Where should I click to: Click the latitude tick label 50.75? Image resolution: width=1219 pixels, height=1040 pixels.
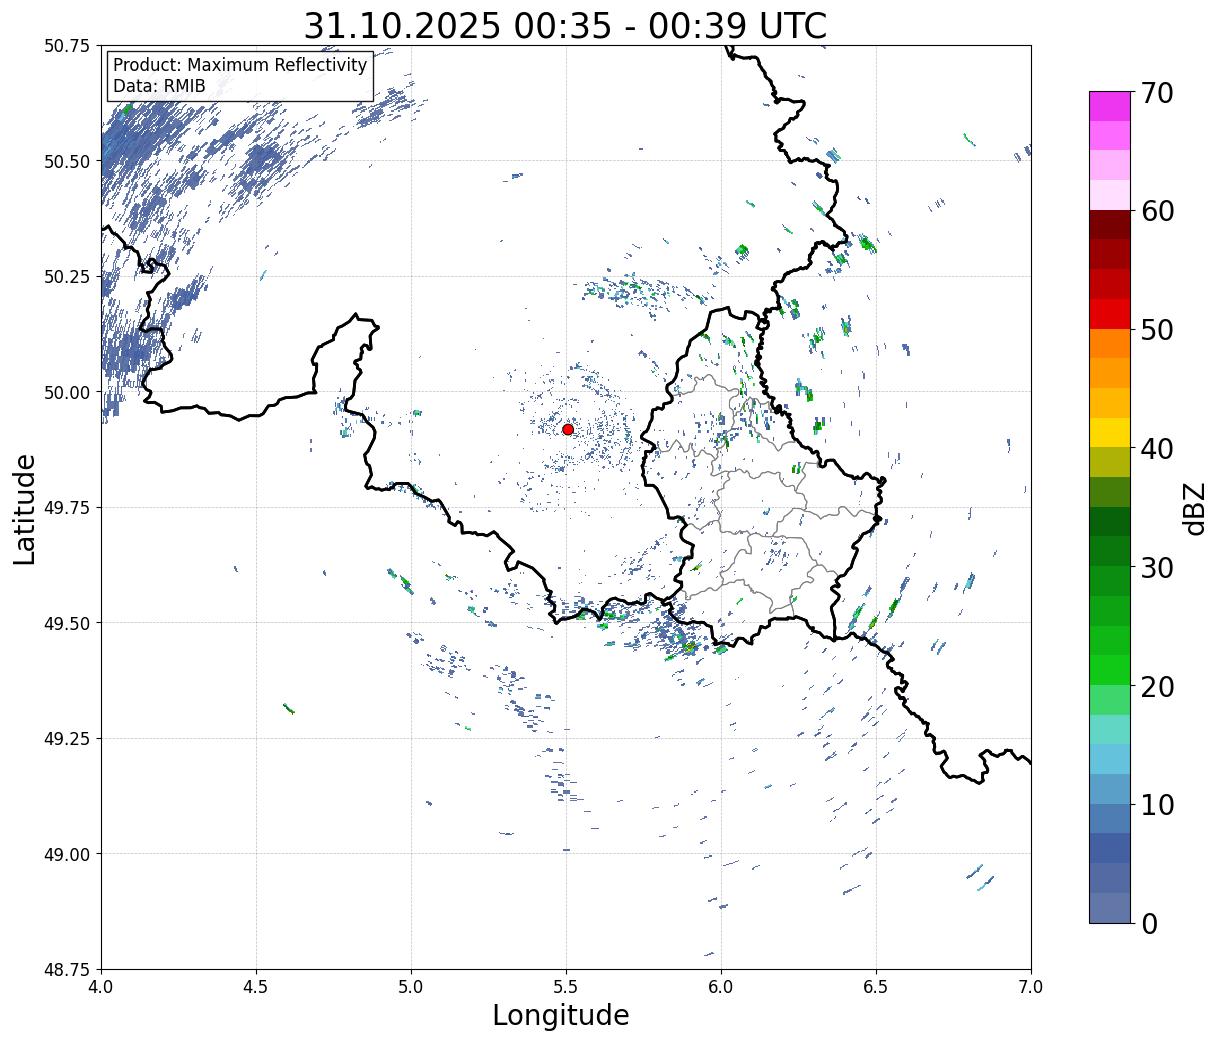tap(67, 46)
